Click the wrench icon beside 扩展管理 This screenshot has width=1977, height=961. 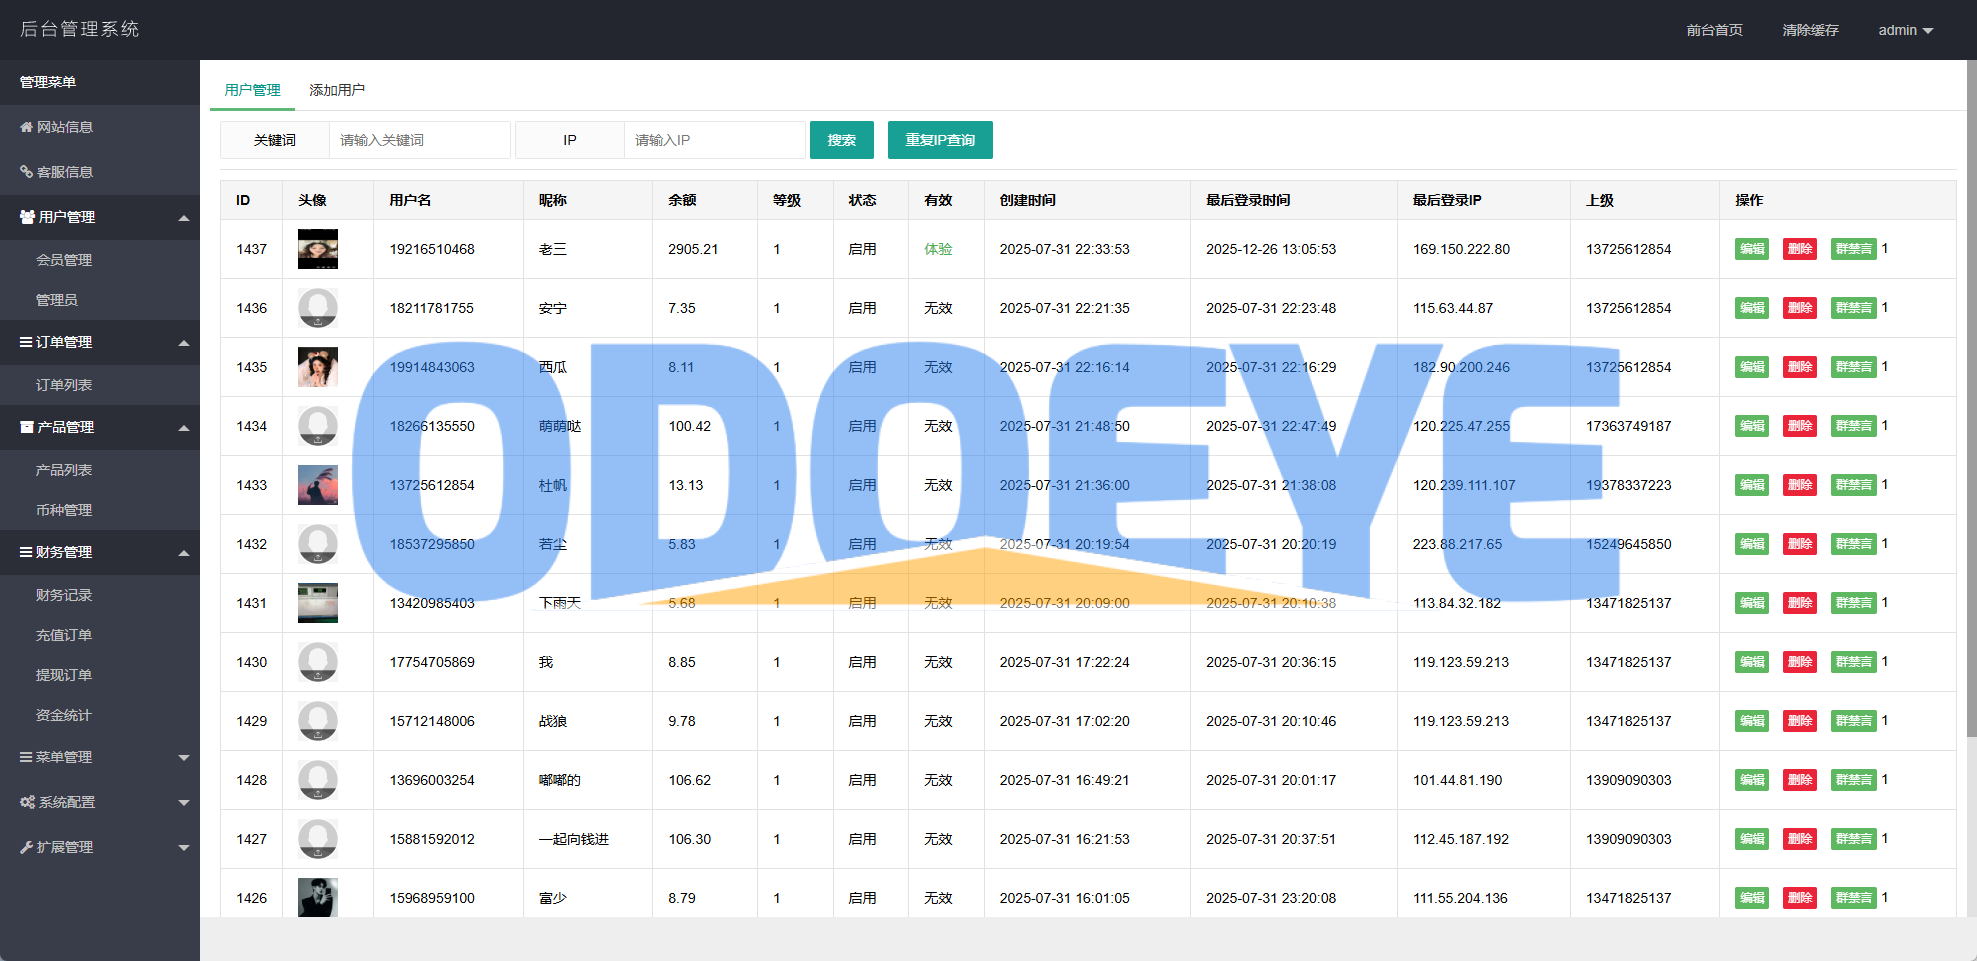pos(26,847)
